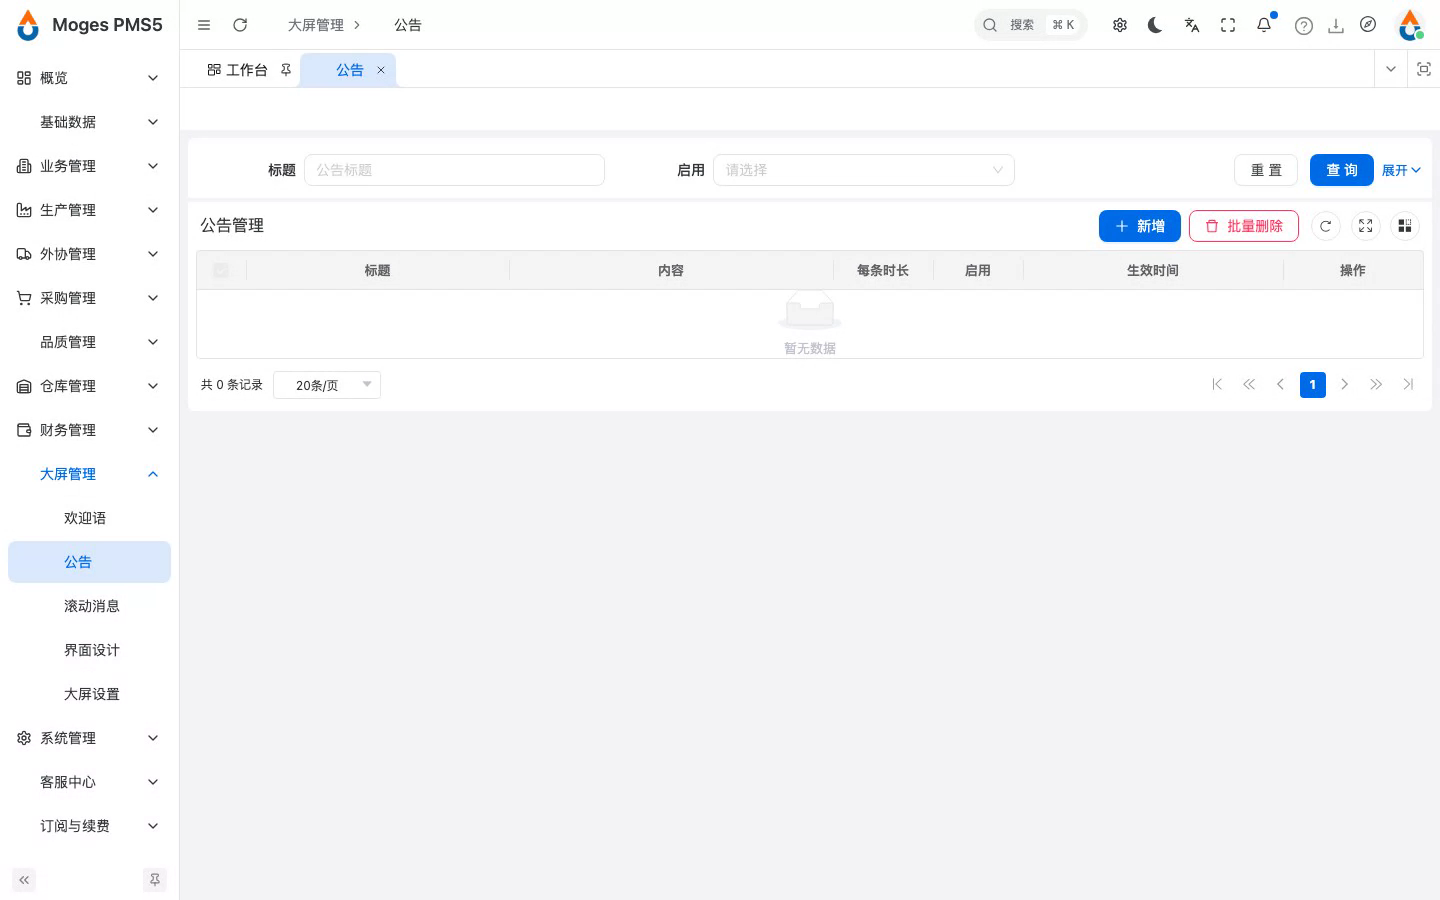This screenshot has width=1440, height=900.
Task: Switch to dark mode with moon icon
Action: [1155, 25]
